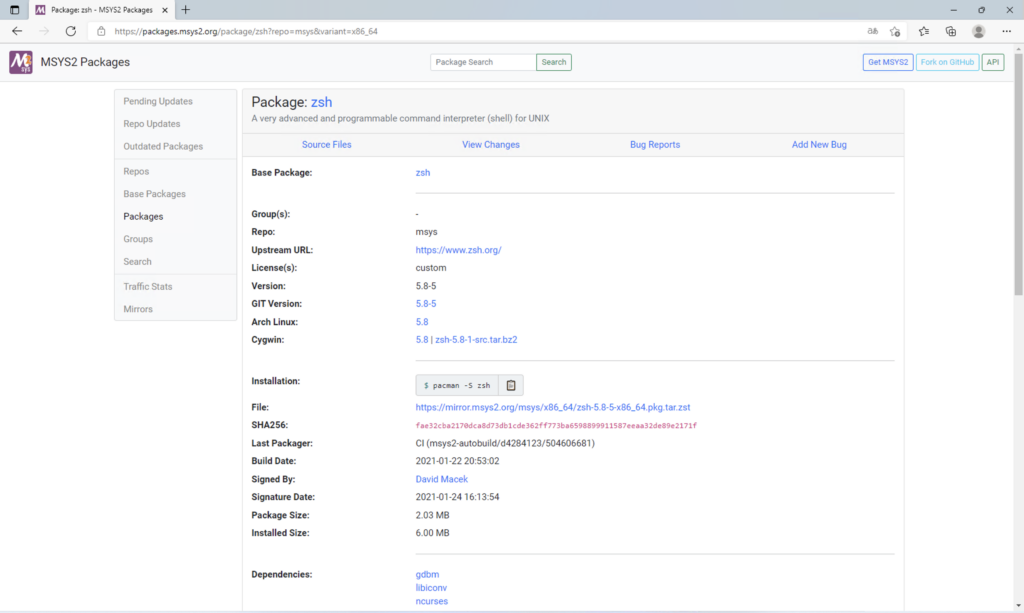Restore down the browser window
Viewport: 1024px width, 613px height.
click(982, 10)
